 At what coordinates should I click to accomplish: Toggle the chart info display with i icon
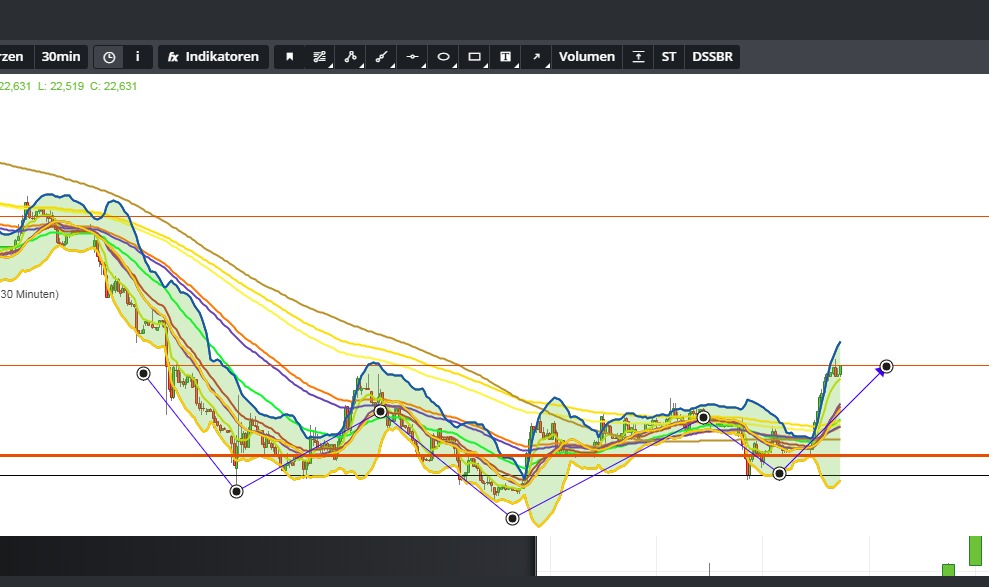tap(137, 57)
